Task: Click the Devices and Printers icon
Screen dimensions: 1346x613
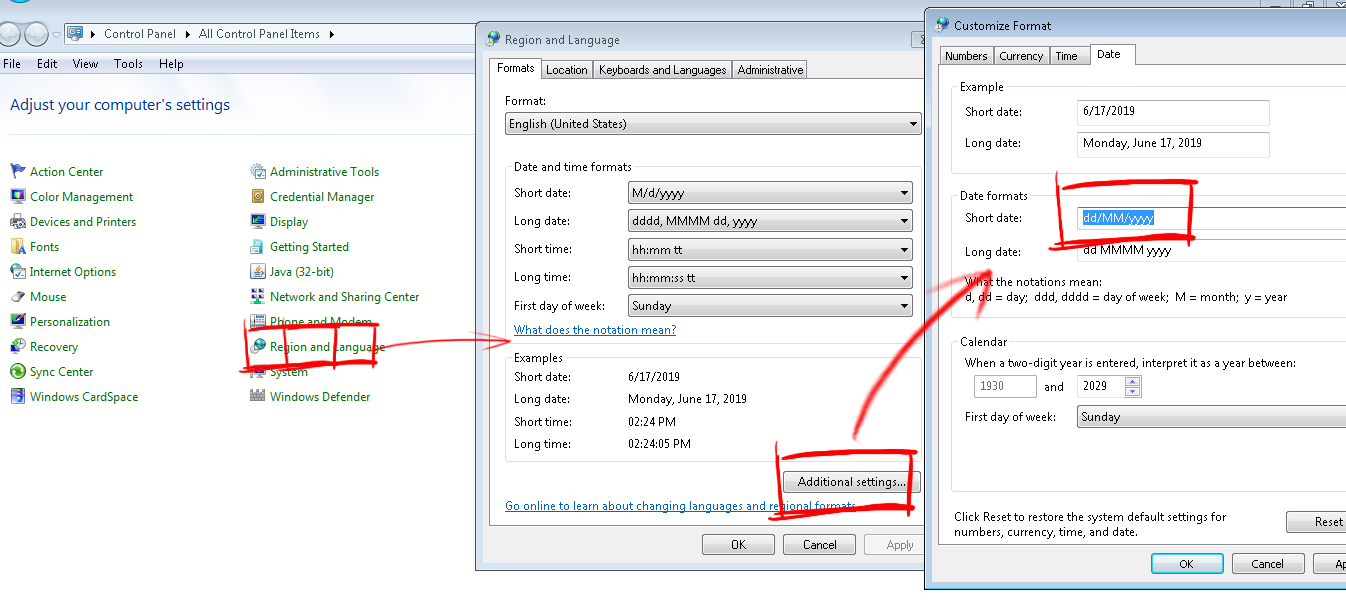Action: pos(17,222)
